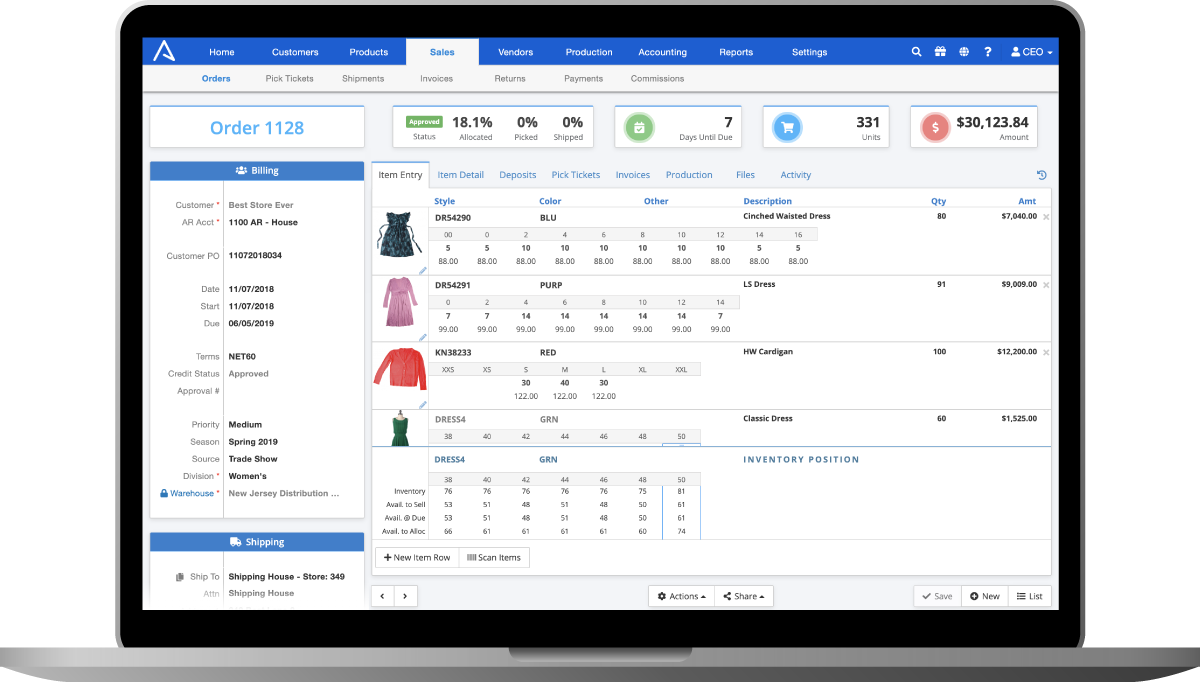Open the Actions dropdown menu
The width and height of the screenshot is (1200, 682).
[x=682, y=596]
